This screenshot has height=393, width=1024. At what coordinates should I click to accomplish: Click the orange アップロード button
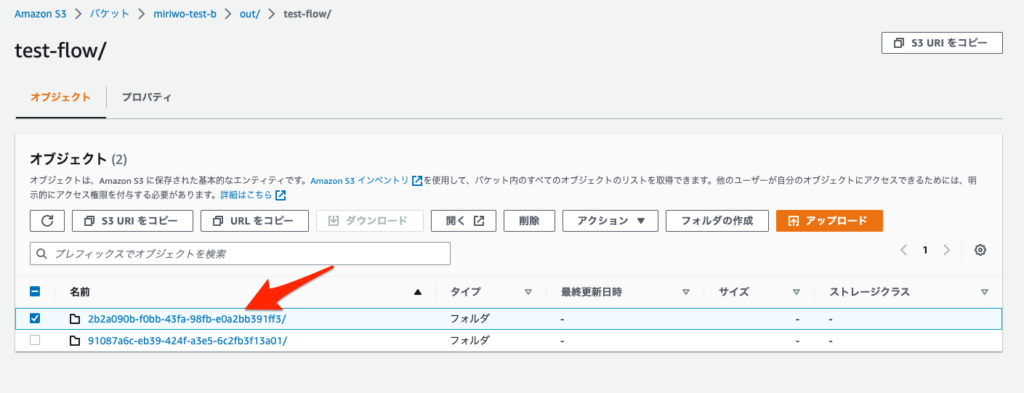click(x=829, y=221)
